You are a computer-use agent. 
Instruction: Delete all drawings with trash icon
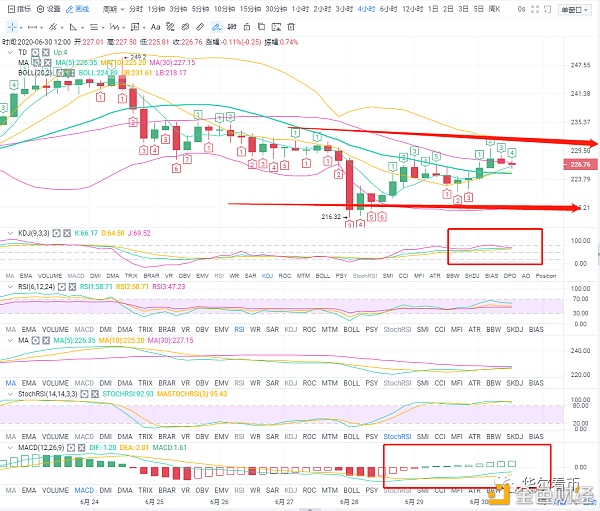(291, 27)
